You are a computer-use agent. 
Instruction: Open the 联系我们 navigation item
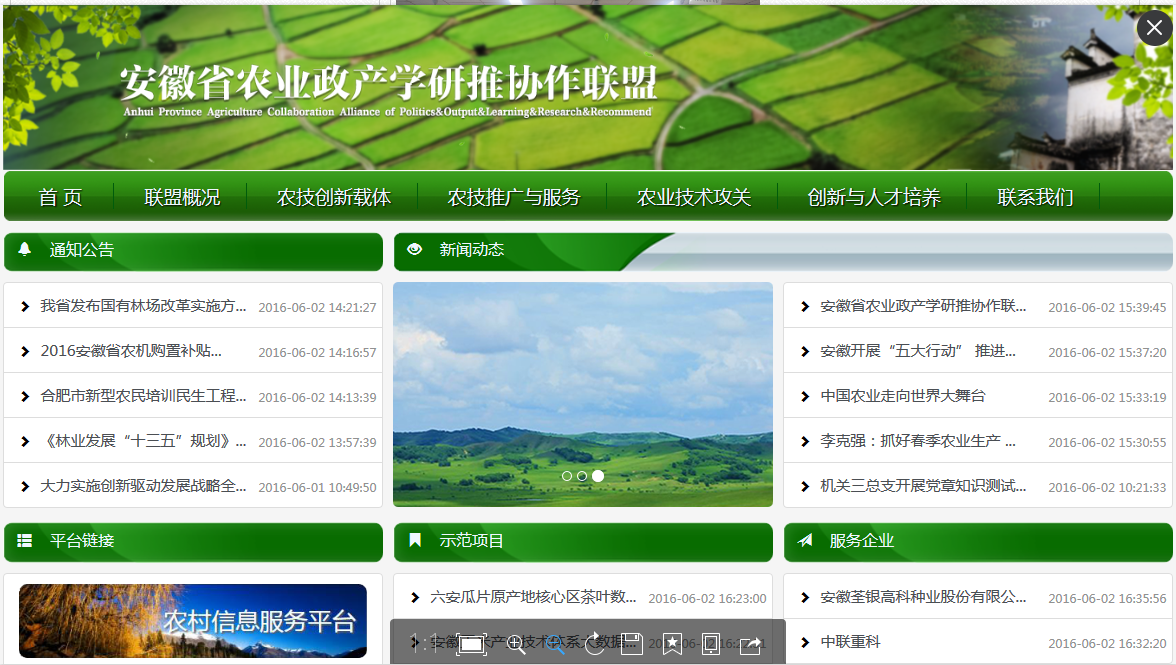(1035, 197)
